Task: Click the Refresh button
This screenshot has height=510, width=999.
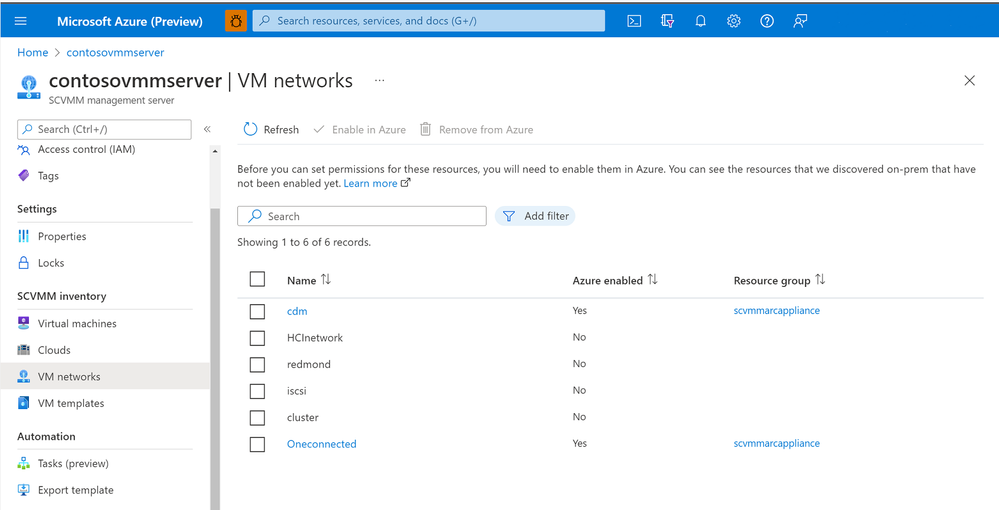Action: click(x=271, y=130)
